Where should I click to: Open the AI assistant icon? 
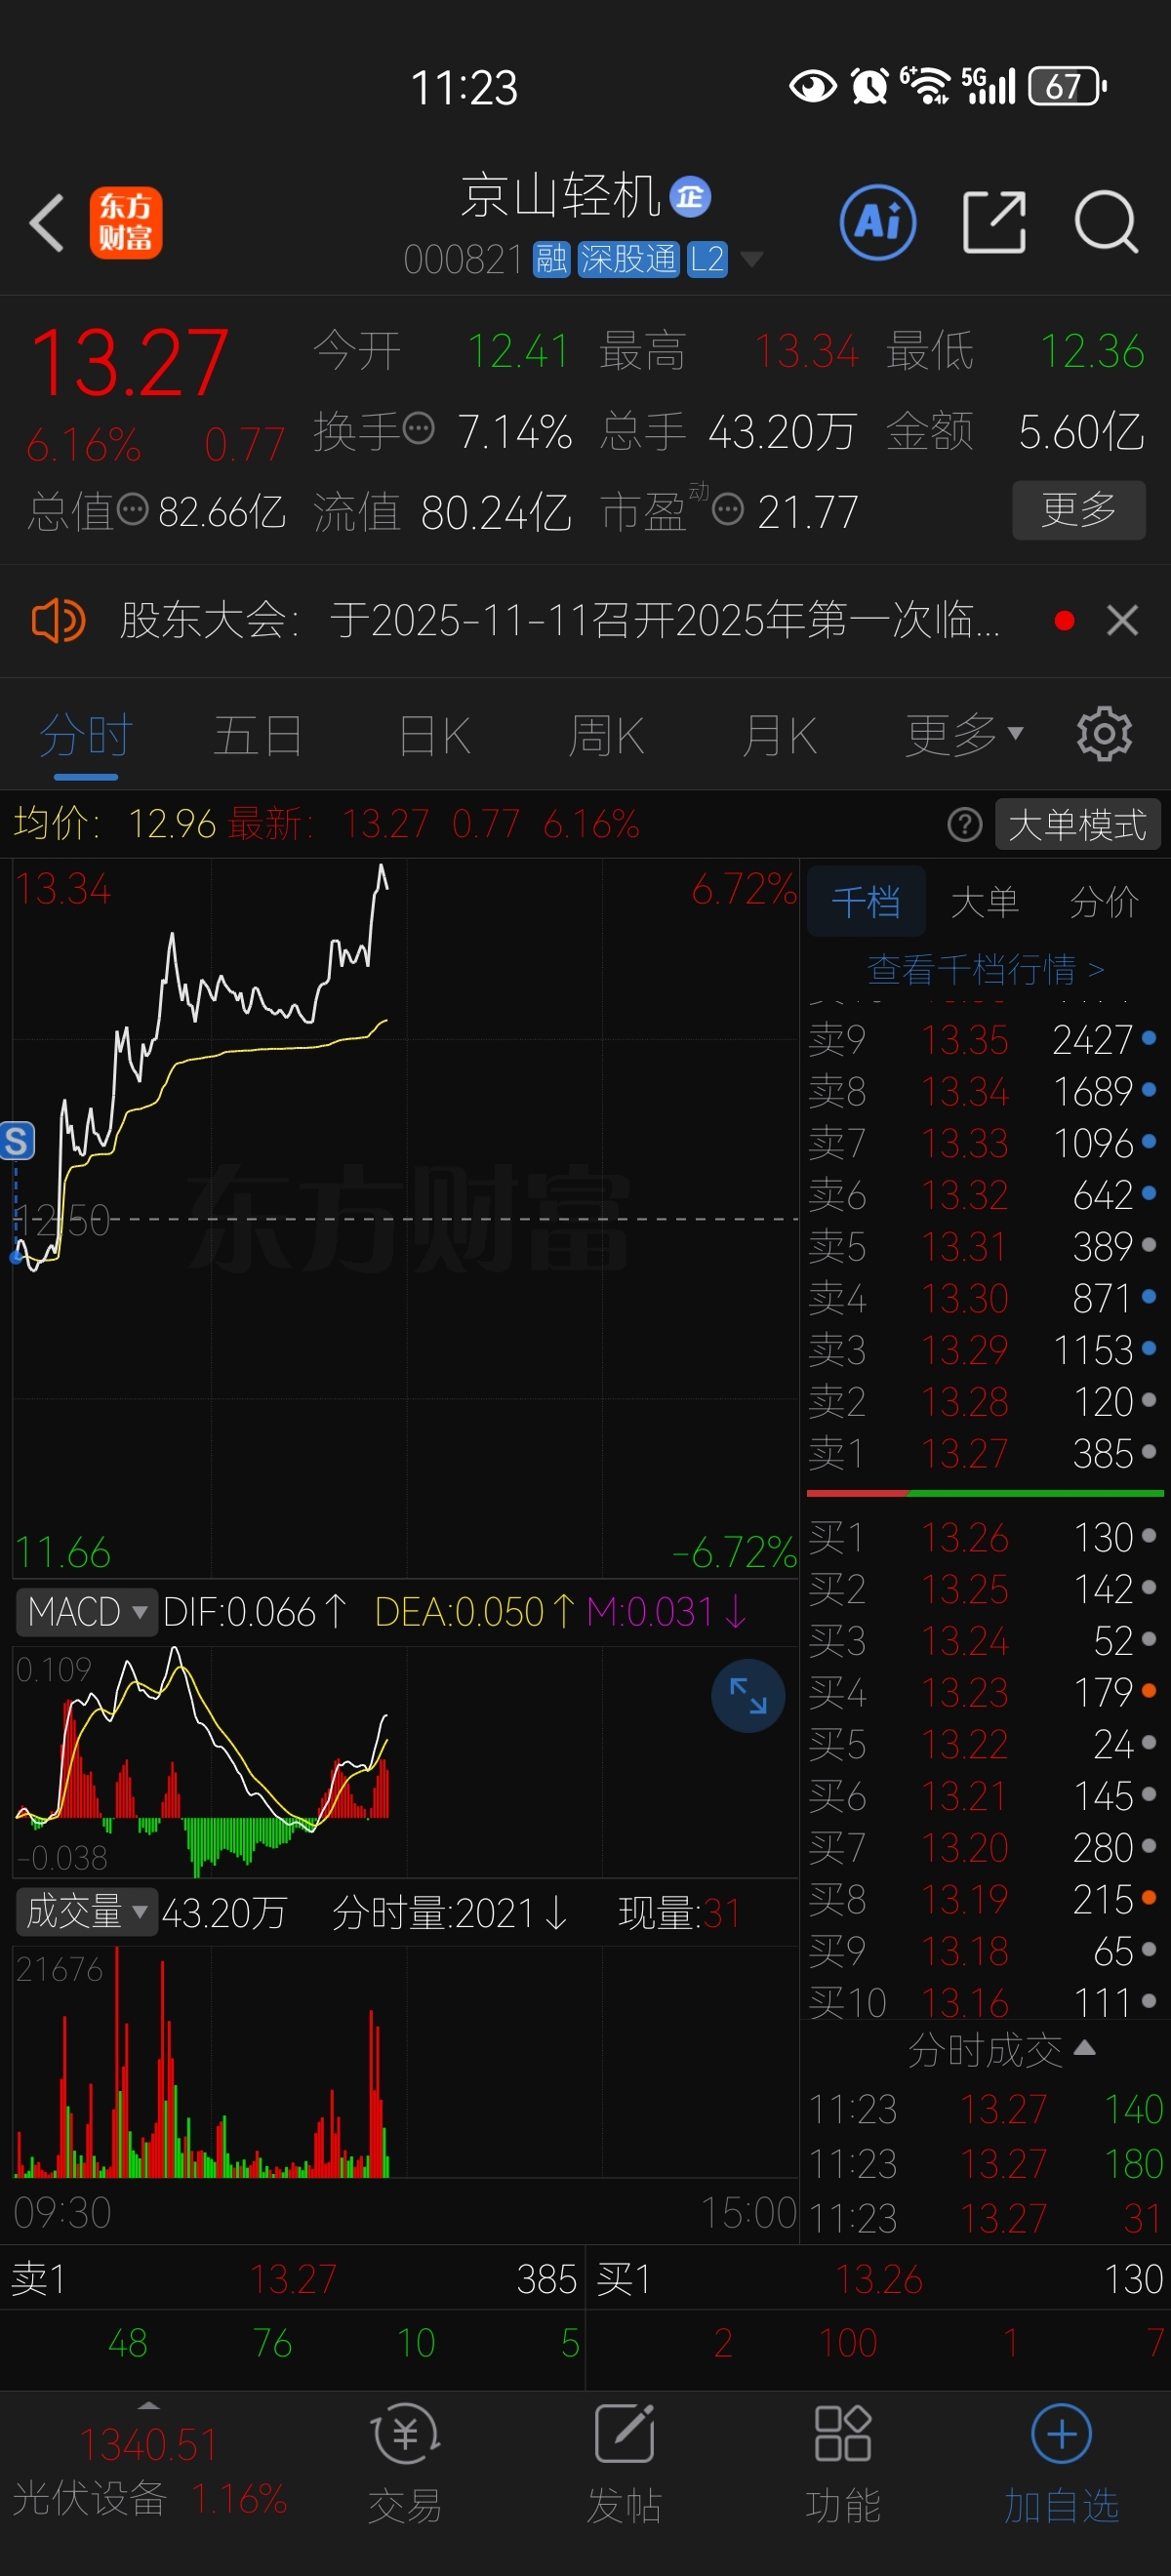pos(878,222)
